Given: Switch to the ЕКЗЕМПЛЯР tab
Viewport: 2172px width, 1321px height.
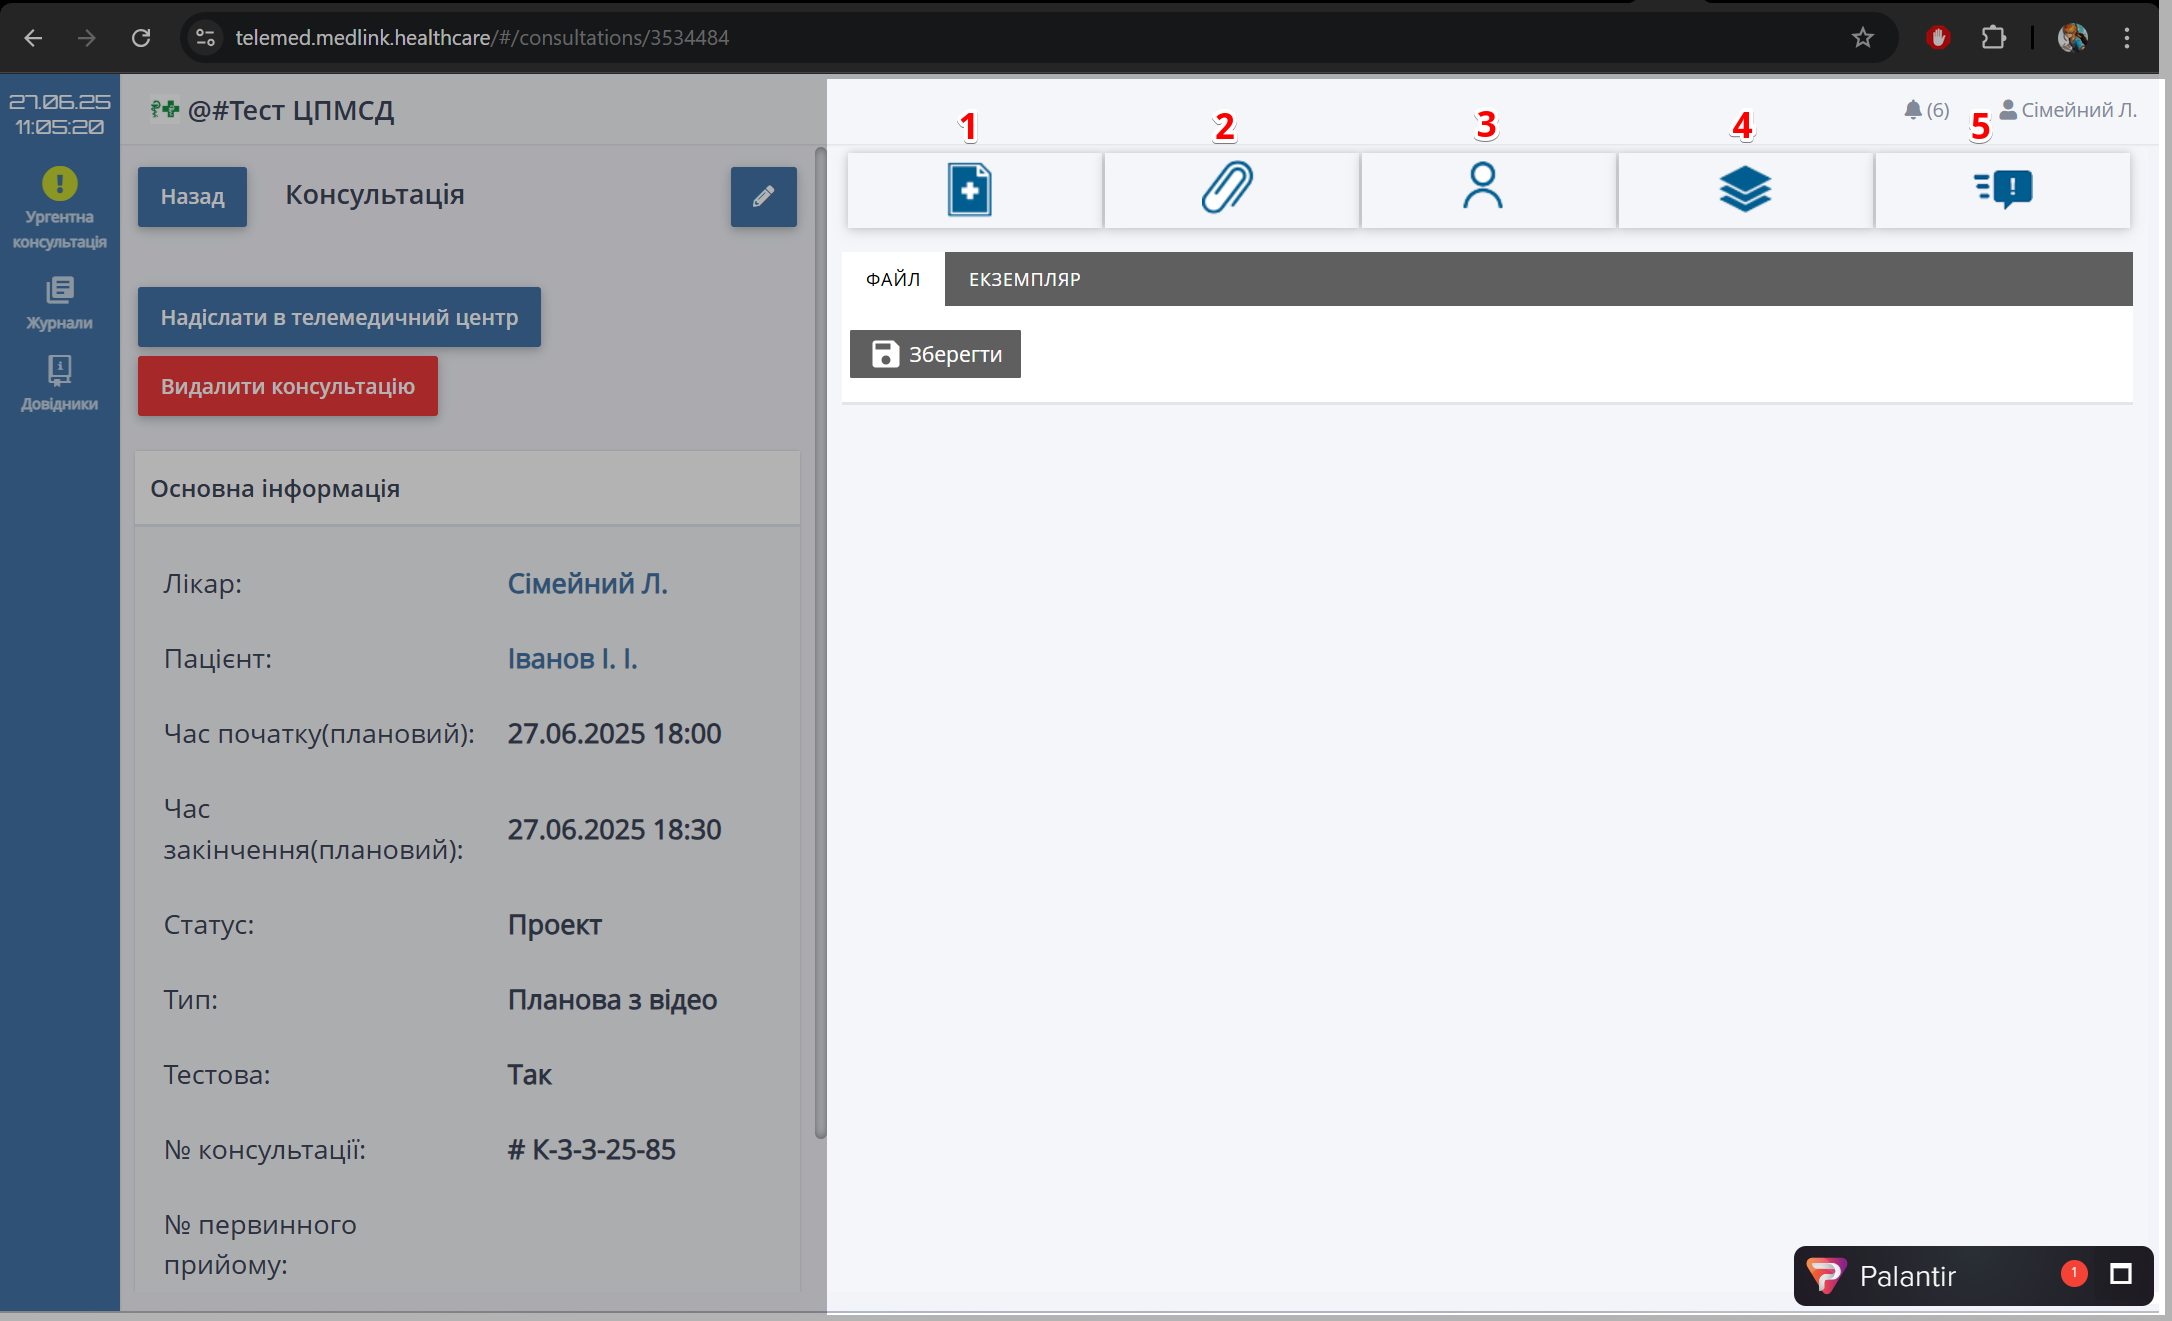Looking at the screenshot, I should tap(1024, 279).
